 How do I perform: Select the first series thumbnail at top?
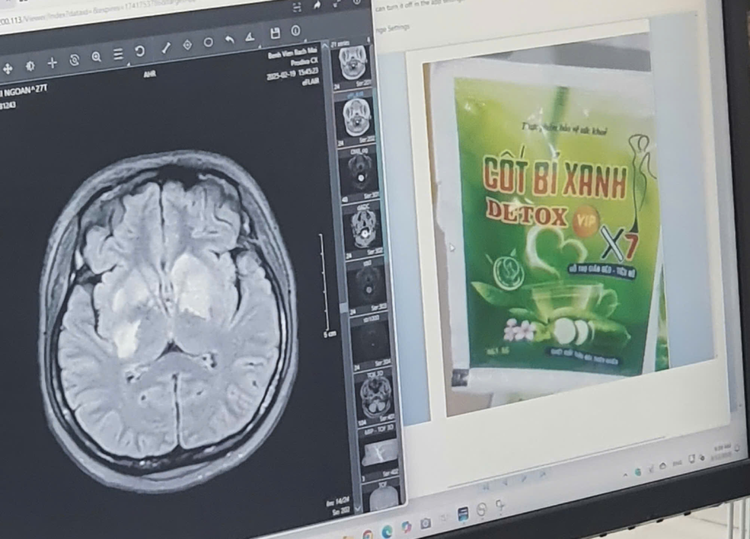tap(351, 63)
